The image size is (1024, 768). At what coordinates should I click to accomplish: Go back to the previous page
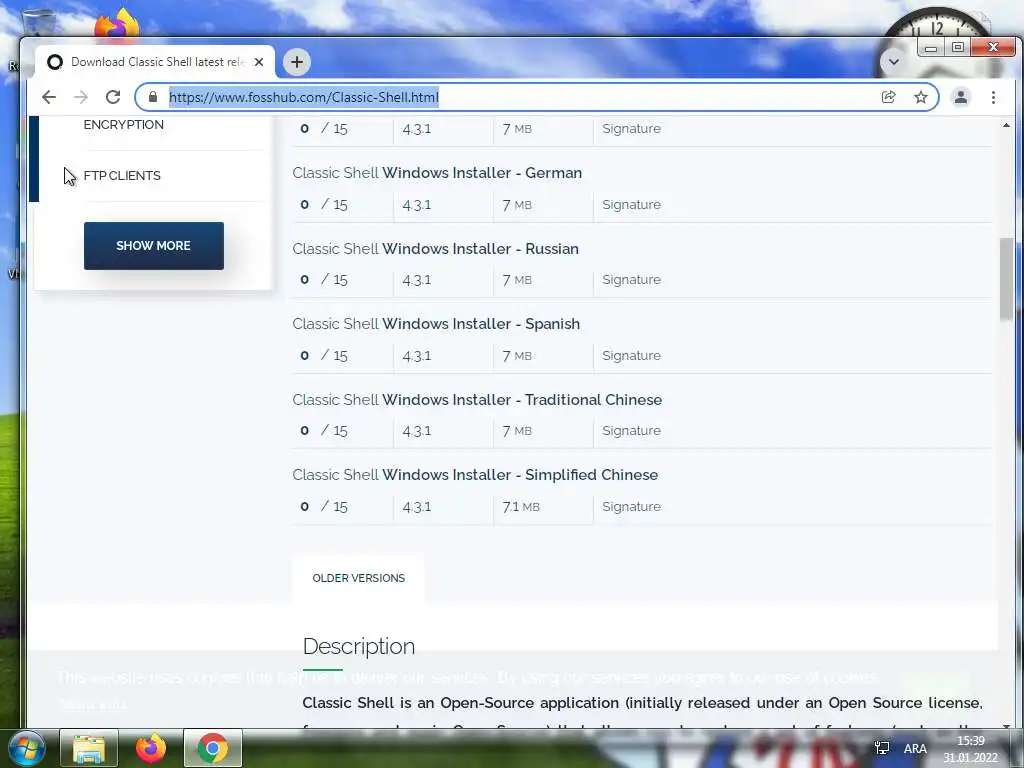[49, 97]
